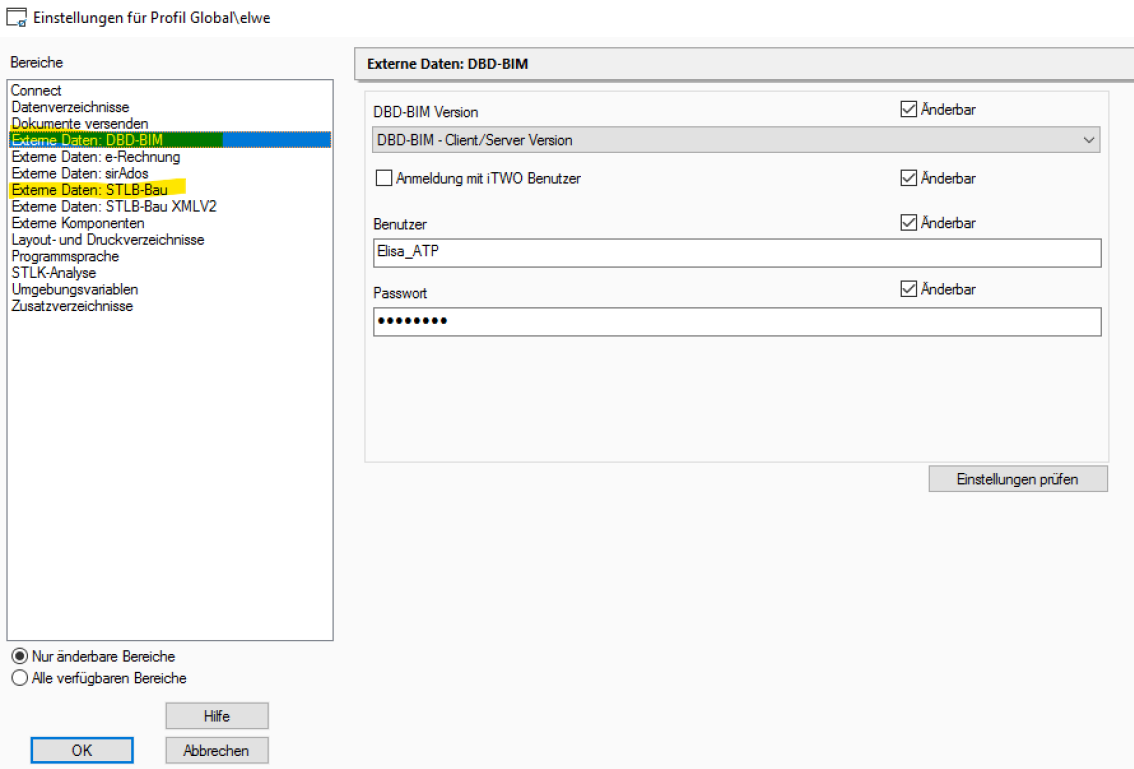This screenshot has width=1134, height=769.
Task: Open Umgebungsvariablen settings area
Action: [74, 289]
